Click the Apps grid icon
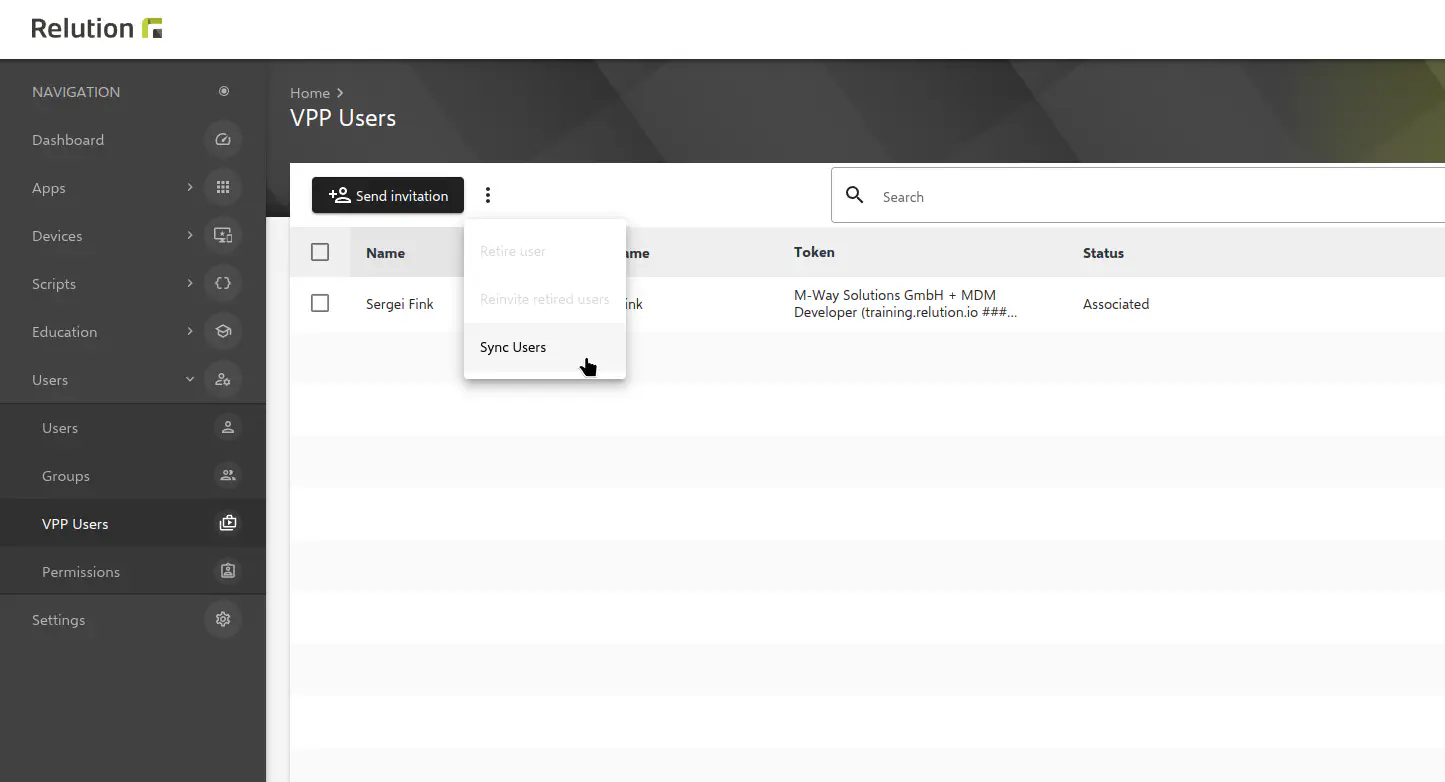 tap(223, 188)
